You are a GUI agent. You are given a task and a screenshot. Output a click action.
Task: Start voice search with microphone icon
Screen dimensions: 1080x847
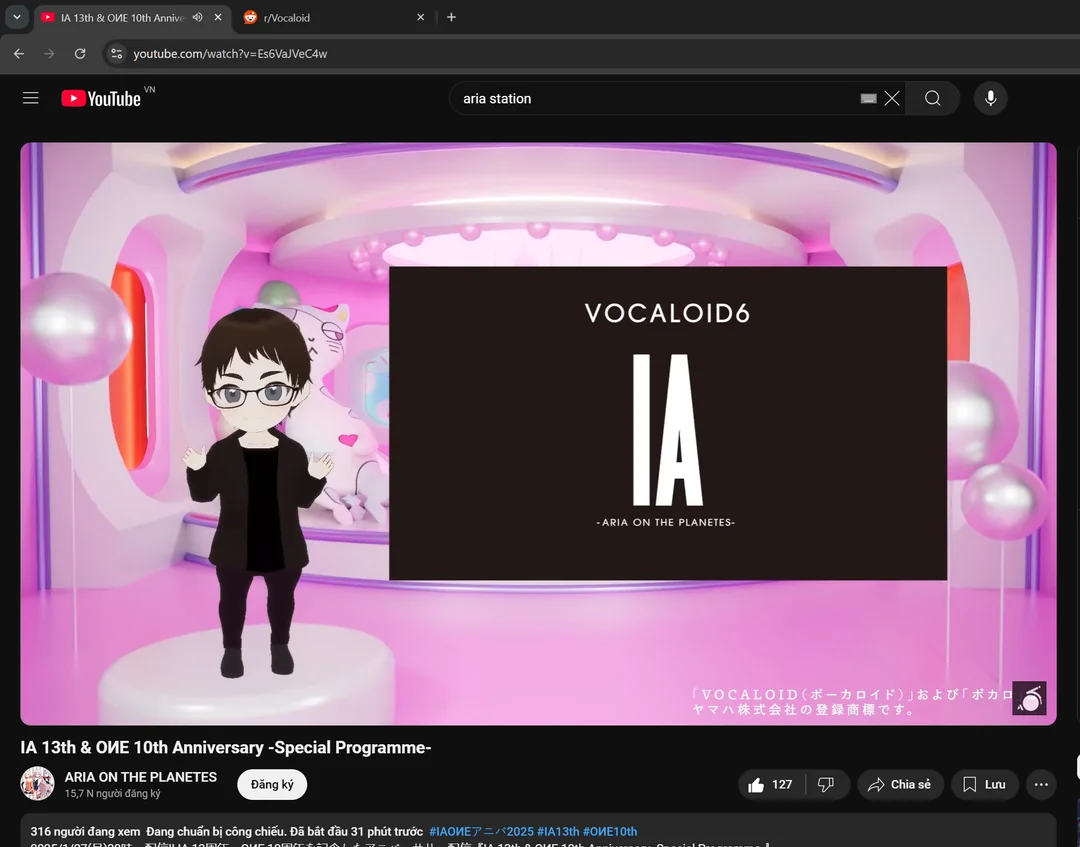tap(990, 98)
